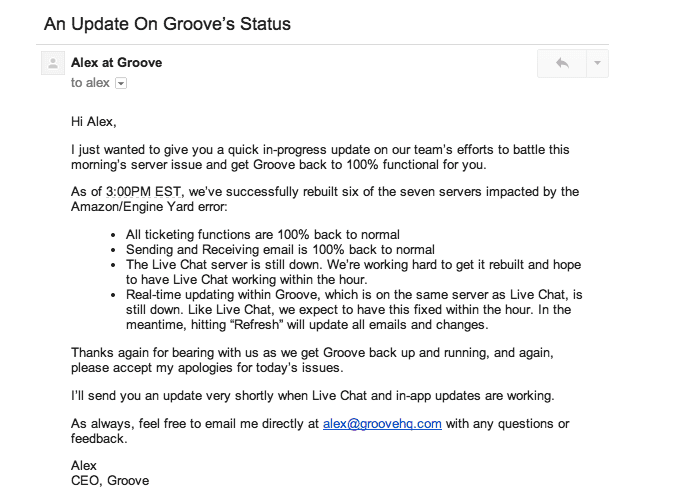Click the "to alex" recipient text
This screenshot has width=690, height=500.
click(90, 83)
